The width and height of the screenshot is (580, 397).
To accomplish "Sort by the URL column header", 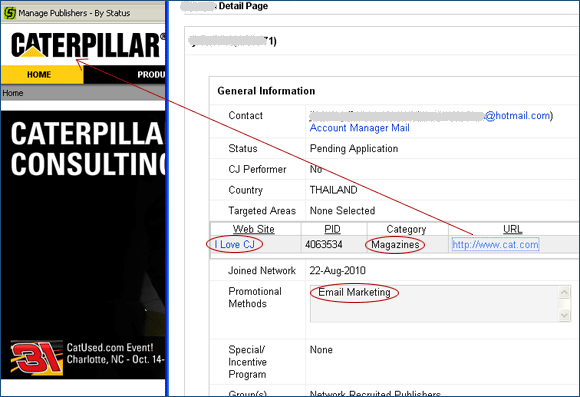I will tap(512, 229).
